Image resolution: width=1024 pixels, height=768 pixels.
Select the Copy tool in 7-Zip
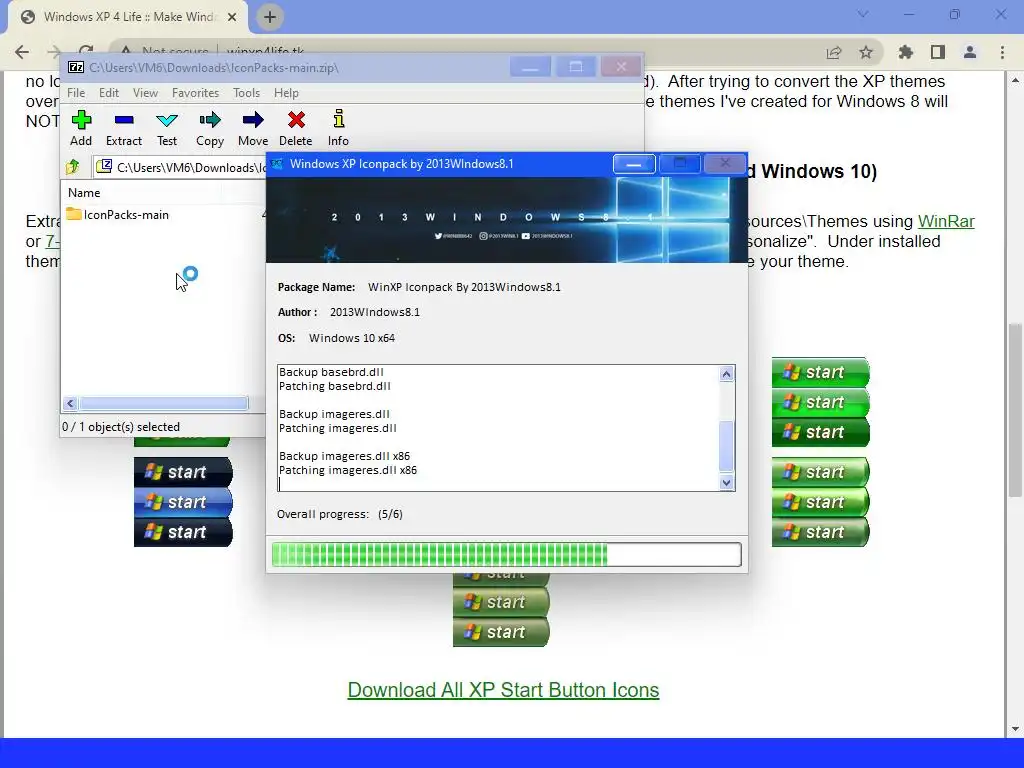click(210, 129)
